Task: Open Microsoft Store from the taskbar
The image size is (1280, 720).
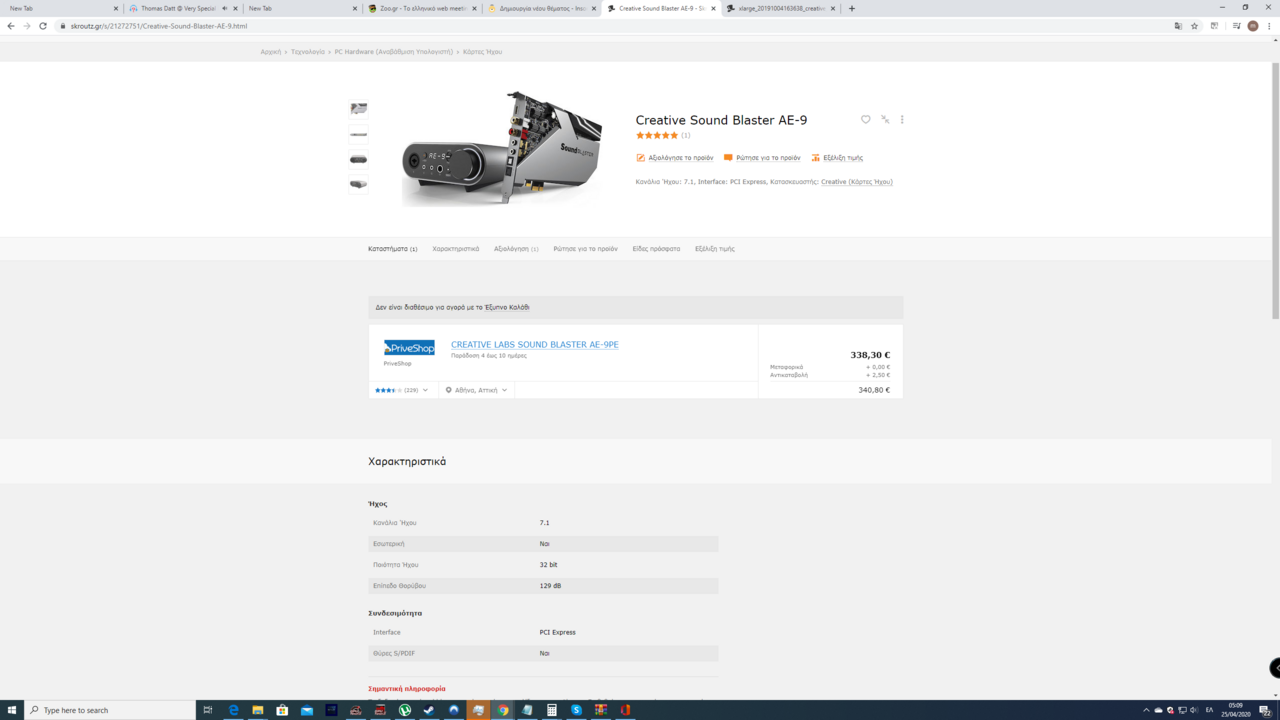Action: [282, 710]
